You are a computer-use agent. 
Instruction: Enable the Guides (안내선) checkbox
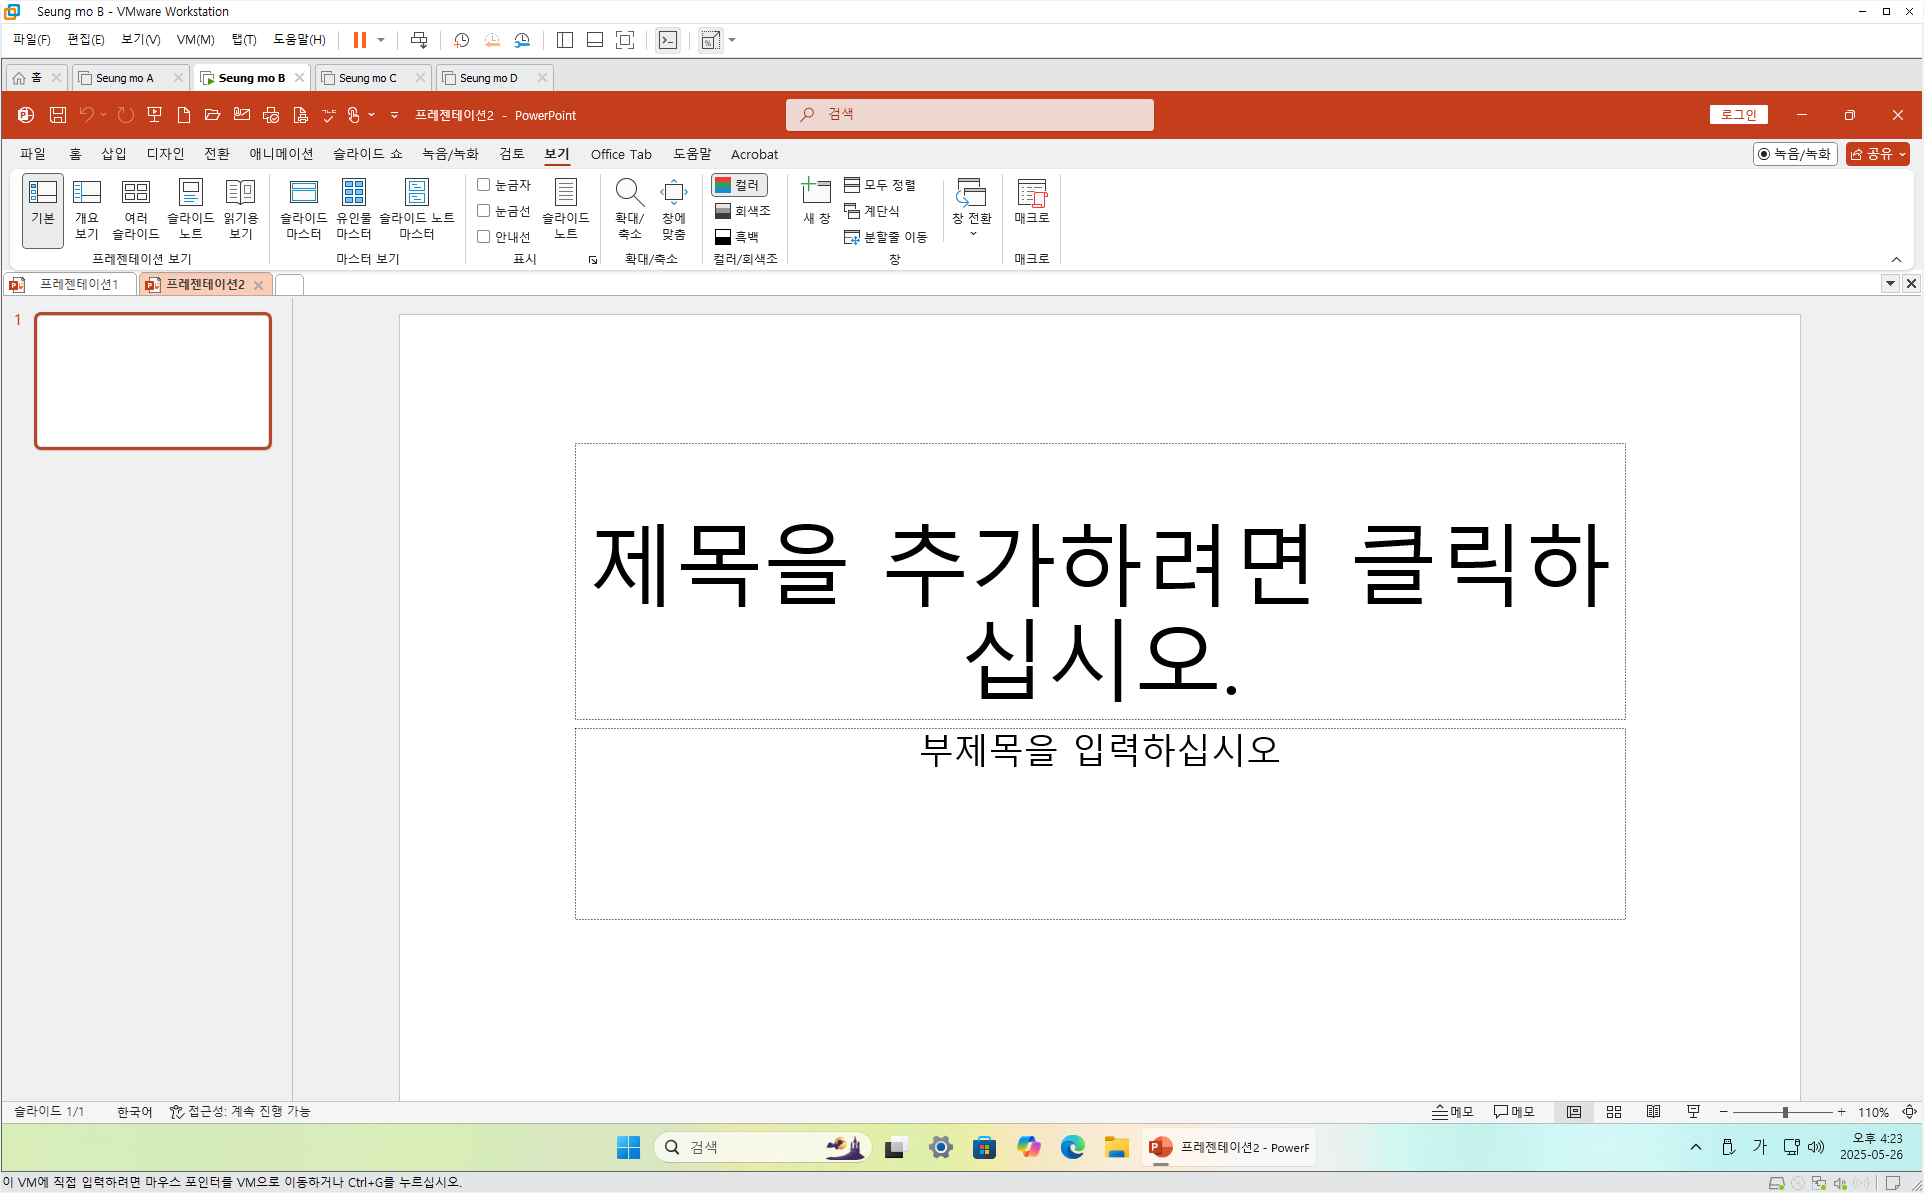pos(484,237)
